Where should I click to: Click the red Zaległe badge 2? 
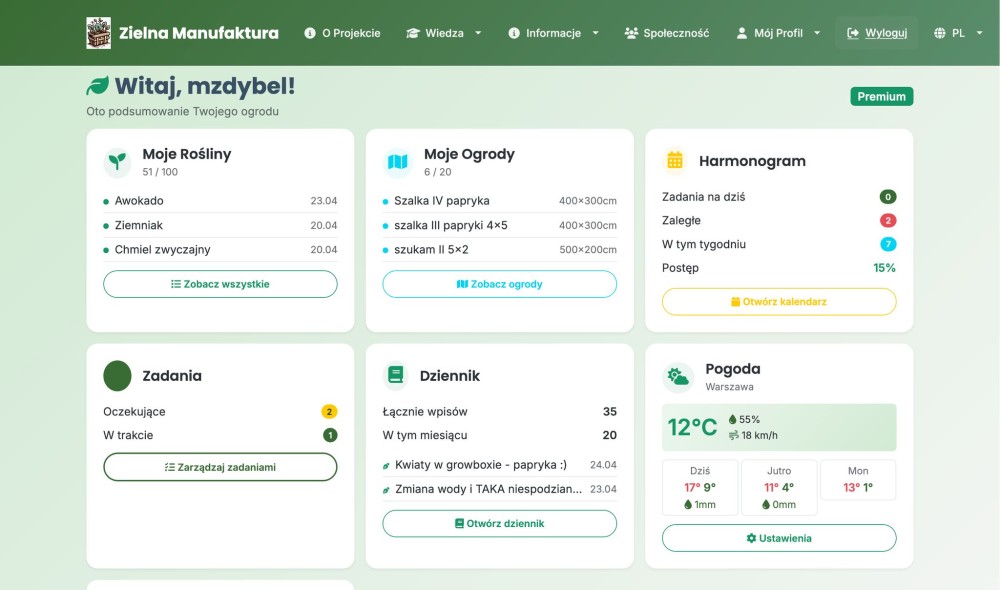(x=888, y=220)
